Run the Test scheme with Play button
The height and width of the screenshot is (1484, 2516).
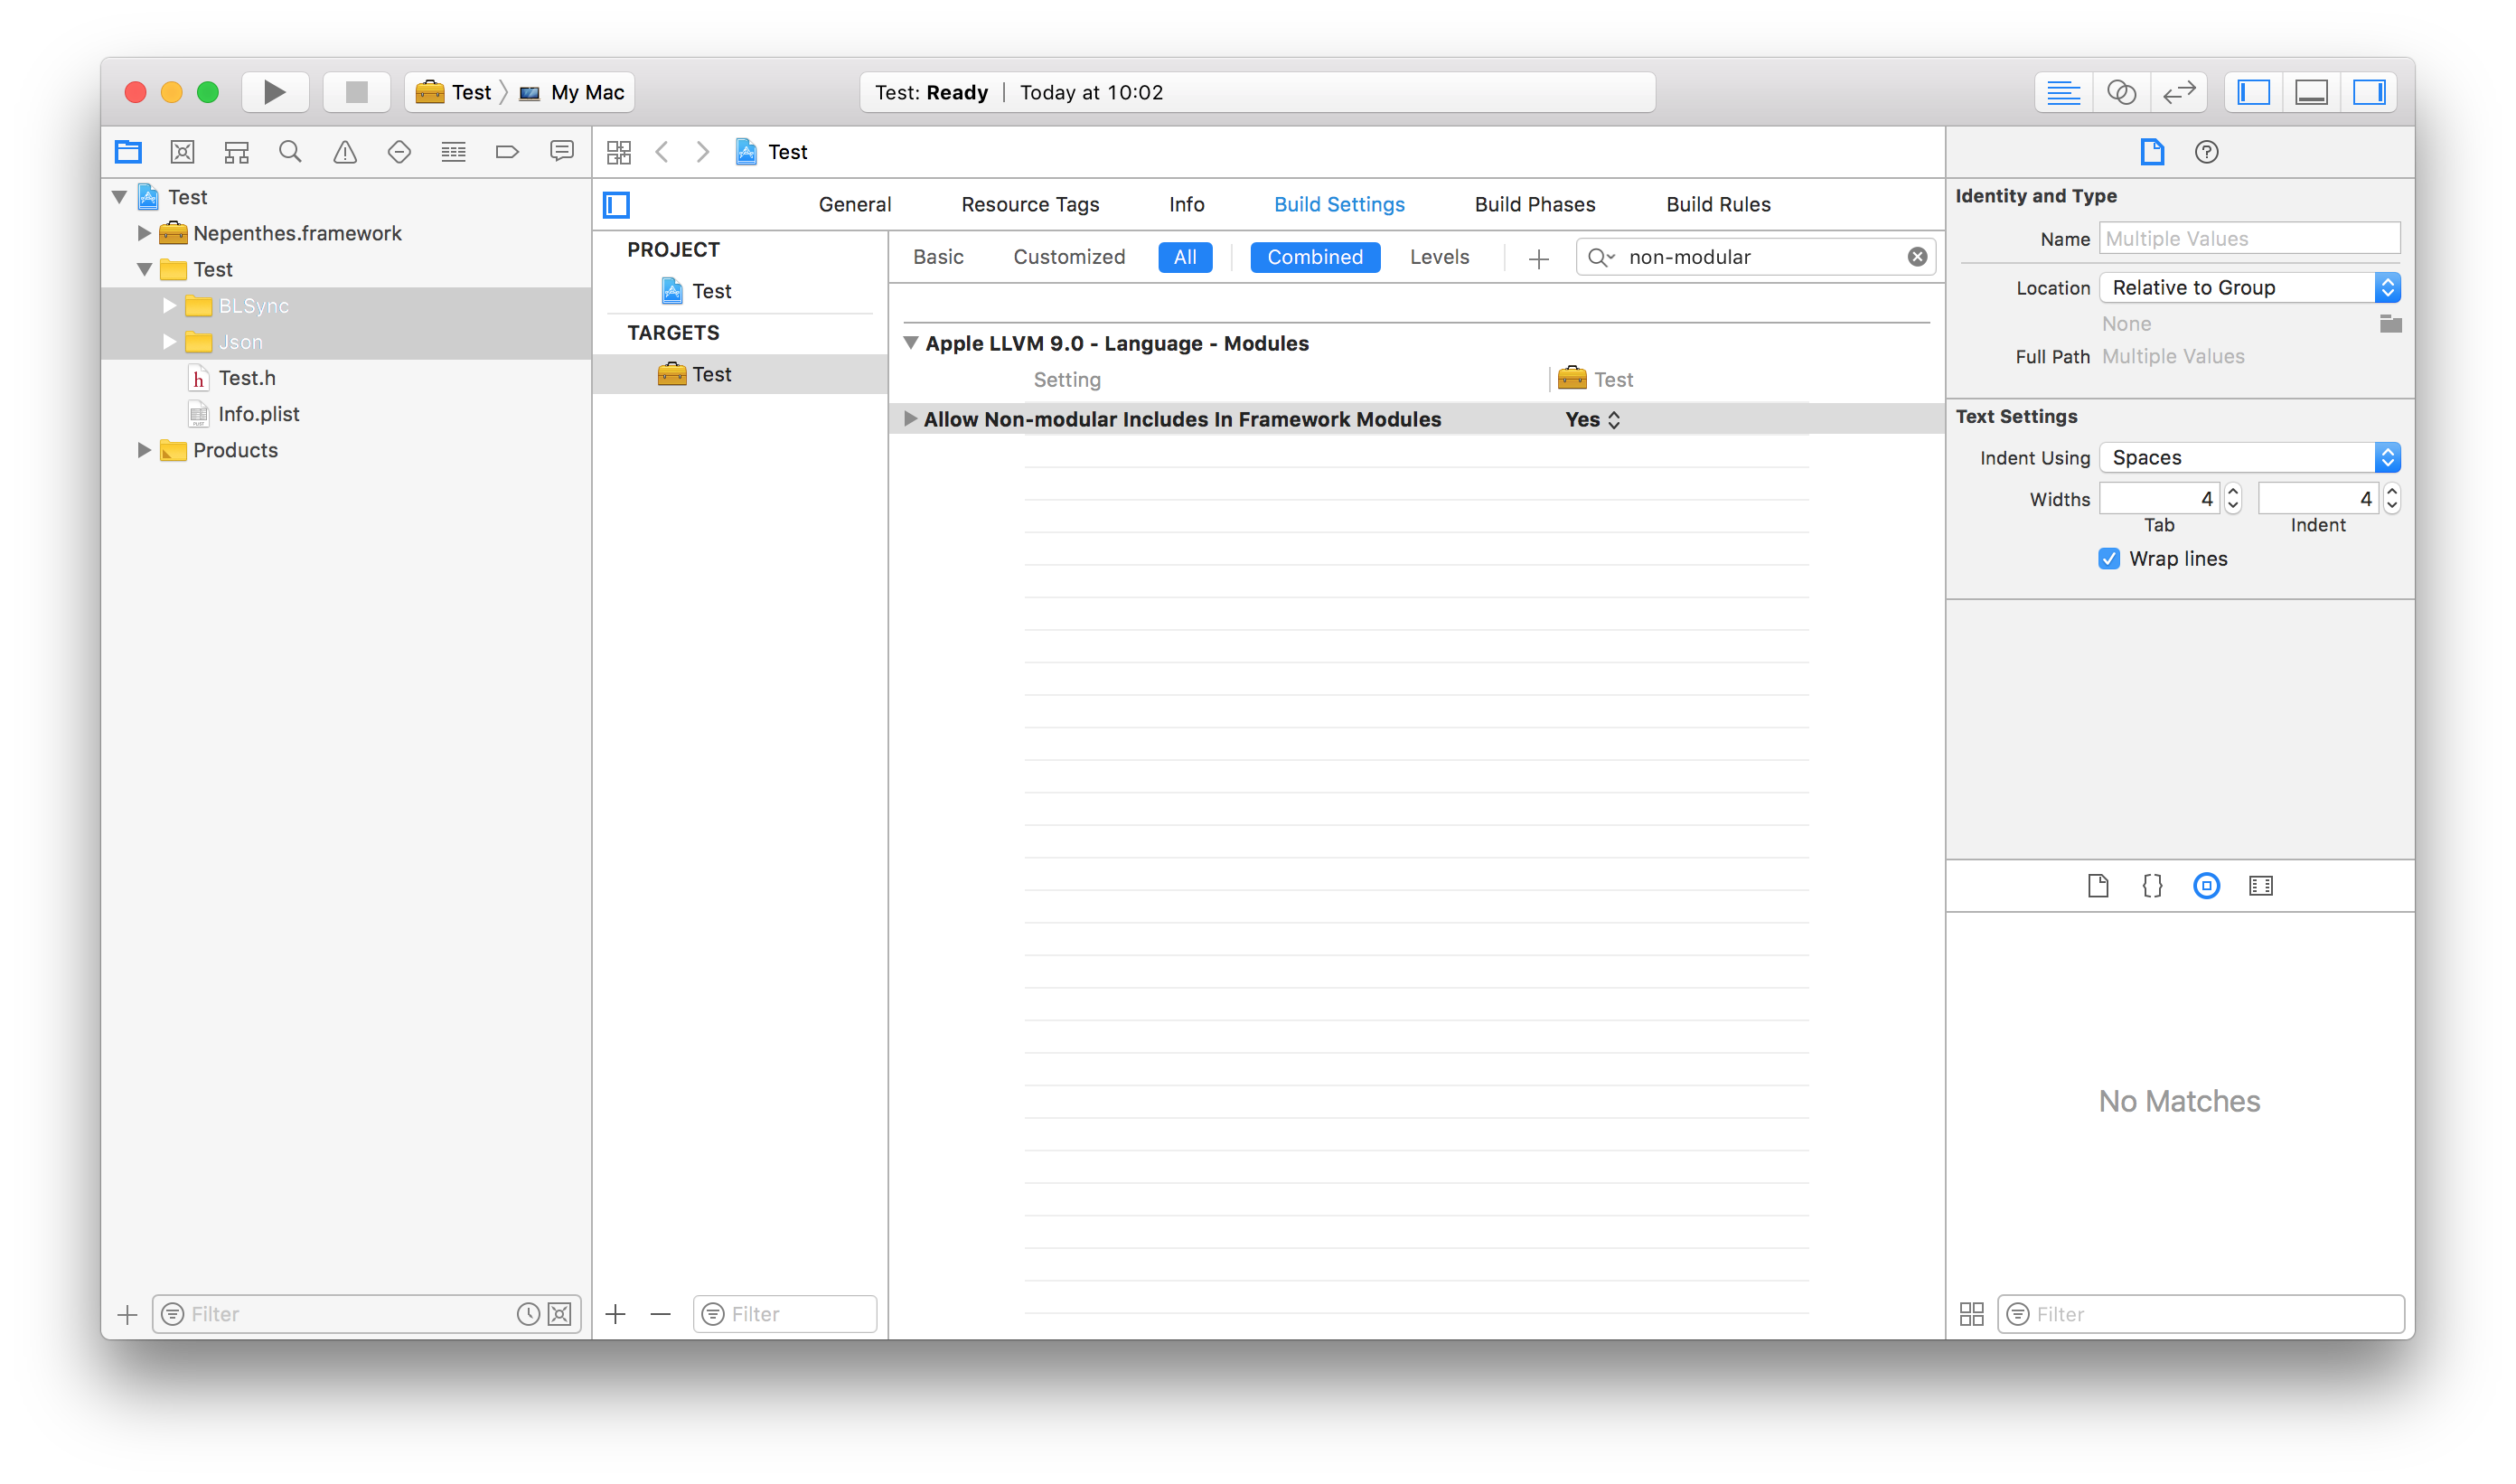pyautogui.click(x=275, y=92)
